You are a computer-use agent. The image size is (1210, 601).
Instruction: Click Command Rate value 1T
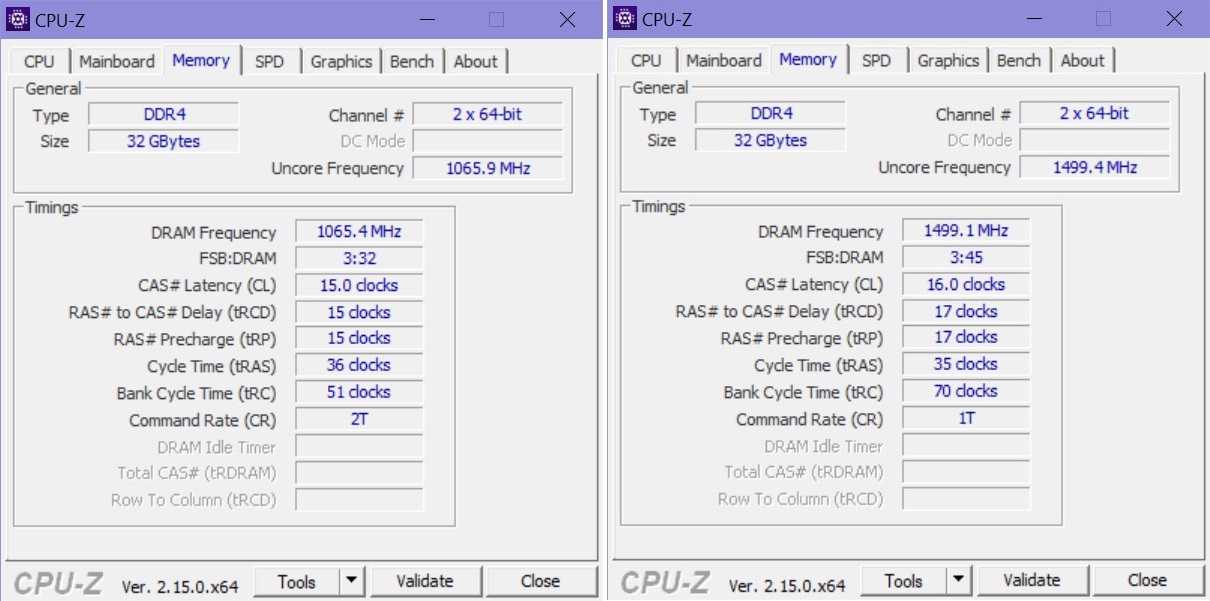click(966, 418)
